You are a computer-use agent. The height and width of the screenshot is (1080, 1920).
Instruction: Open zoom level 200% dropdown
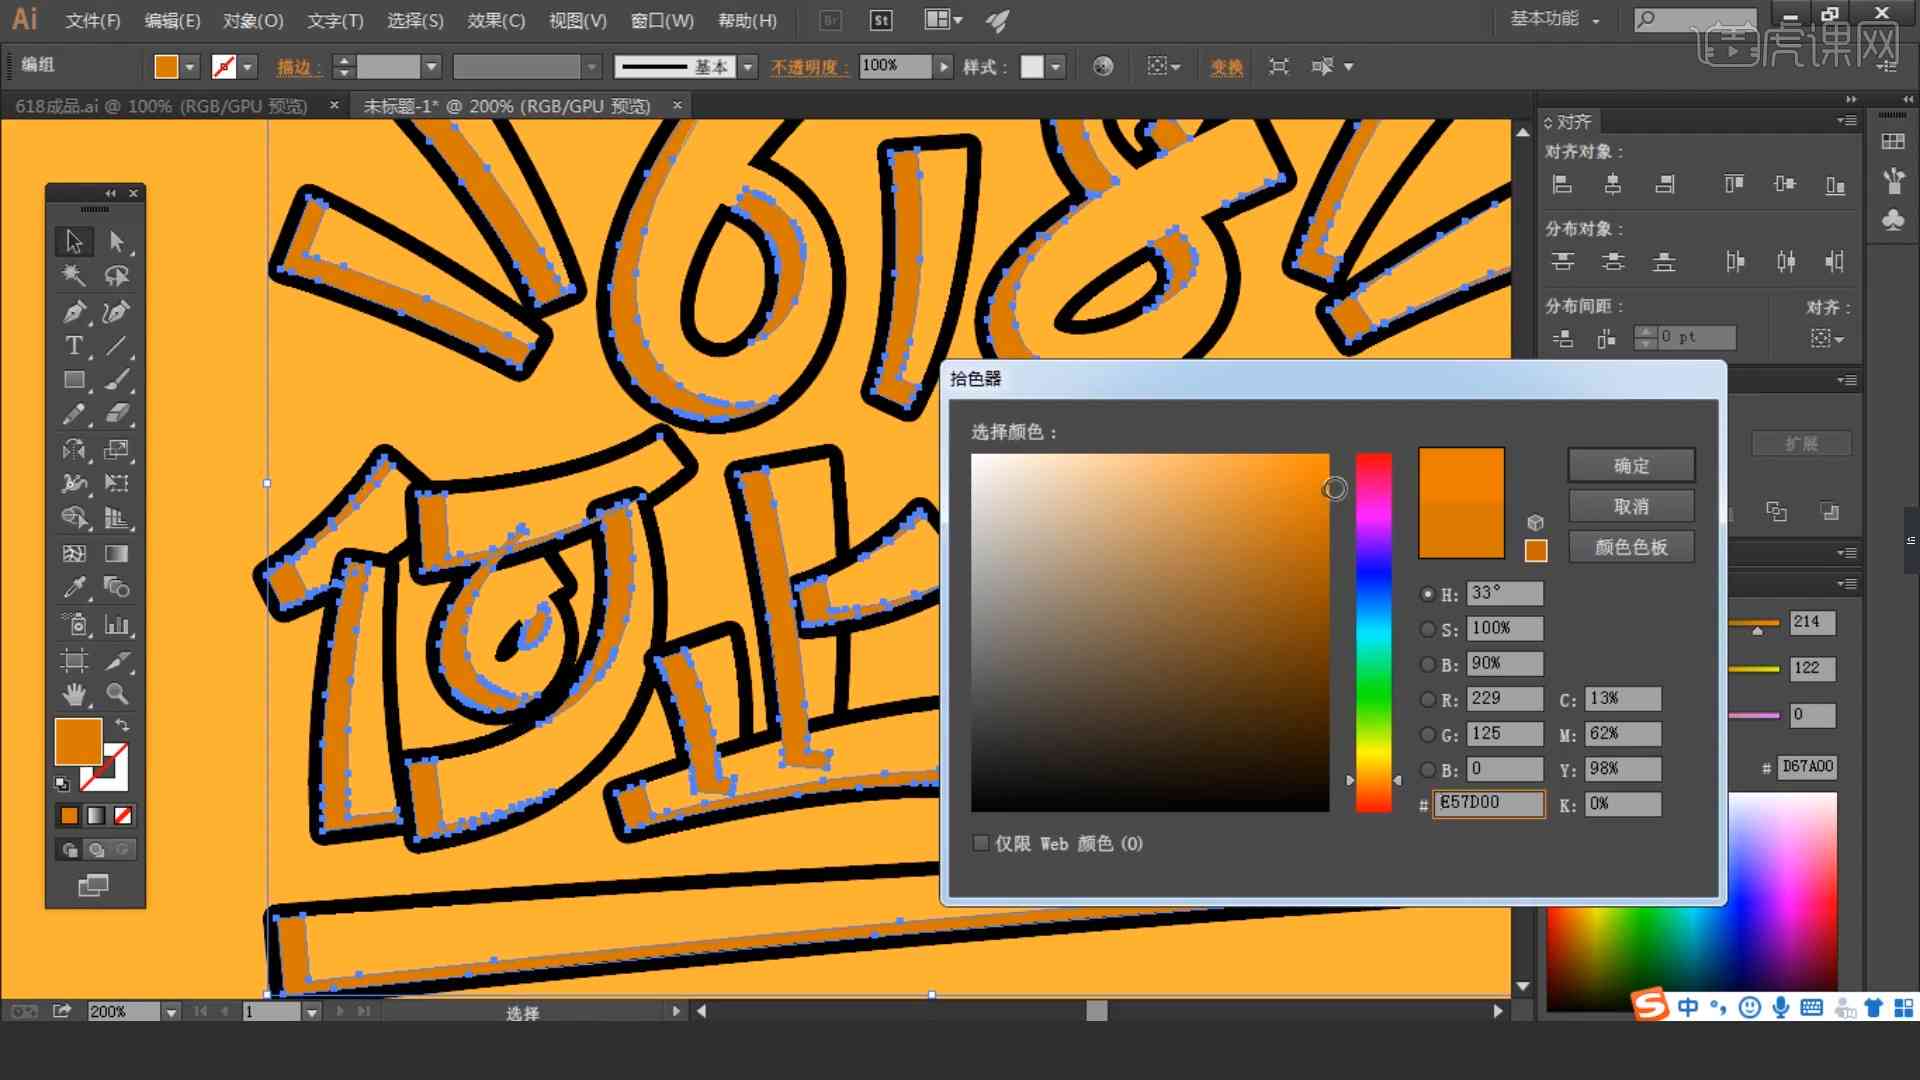coord(171,1012)
